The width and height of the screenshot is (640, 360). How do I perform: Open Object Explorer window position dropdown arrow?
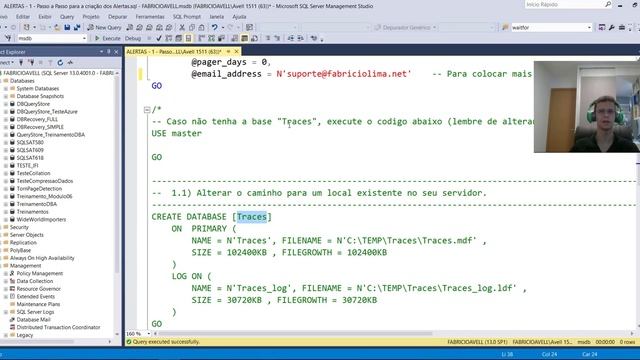tap(101, 52)
